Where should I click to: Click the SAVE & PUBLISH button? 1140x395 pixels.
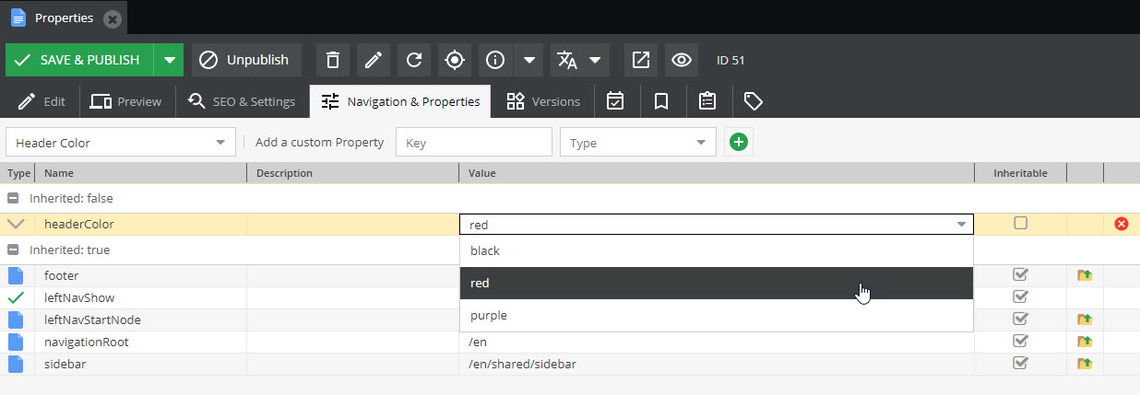tap(79, 60)
